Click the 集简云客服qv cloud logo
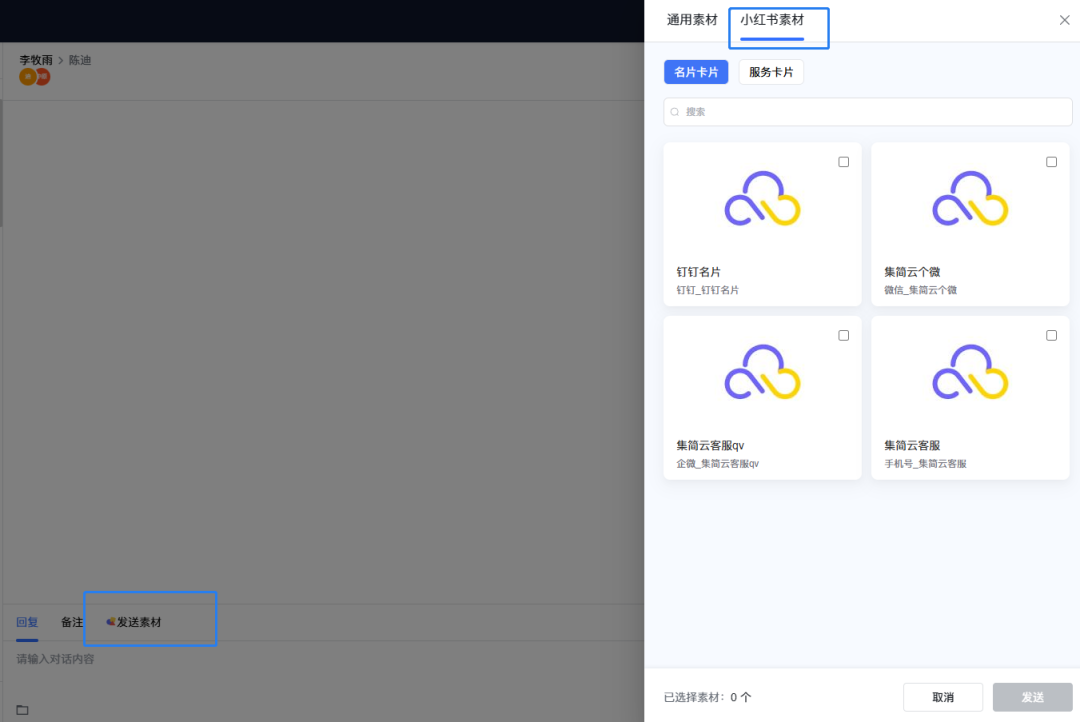This screenshot has width=1080, height=722. click(x=762, y=372)
